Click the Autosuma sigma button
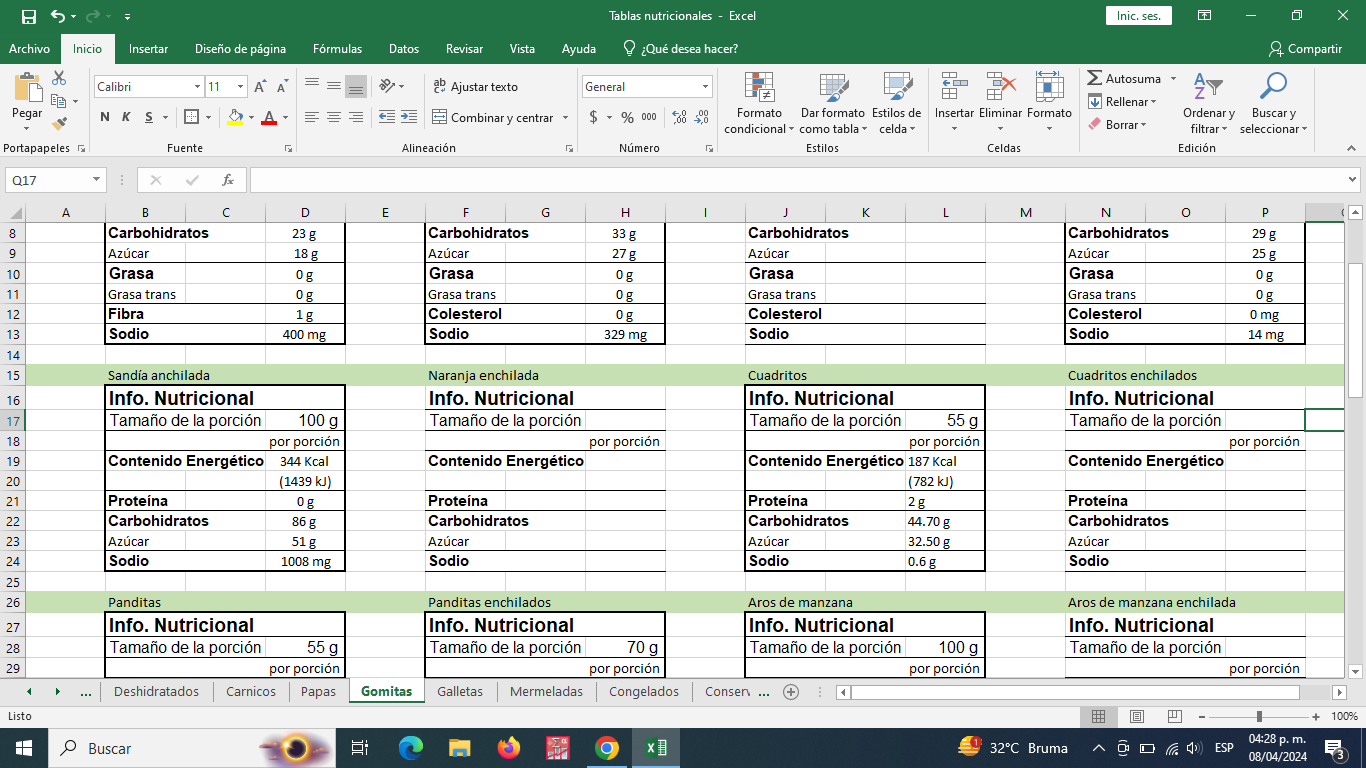1366x768 pixels. pos(1124,78)
